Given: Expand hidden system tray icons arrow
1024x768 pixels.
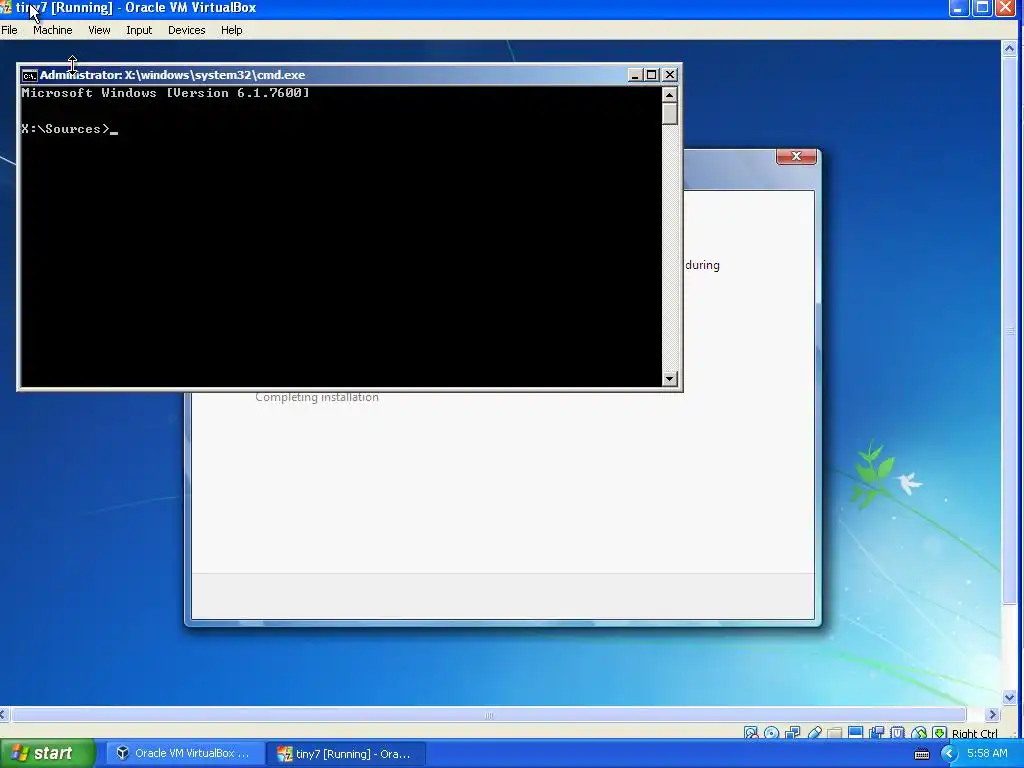Looking at the screenshot, I should coord(950,754).
